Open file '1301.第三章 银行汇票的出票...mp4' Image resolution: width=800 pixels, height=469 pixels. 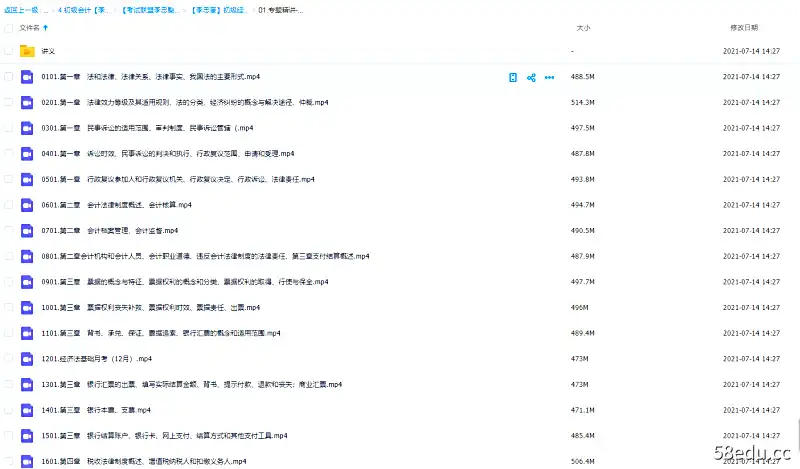192,384
